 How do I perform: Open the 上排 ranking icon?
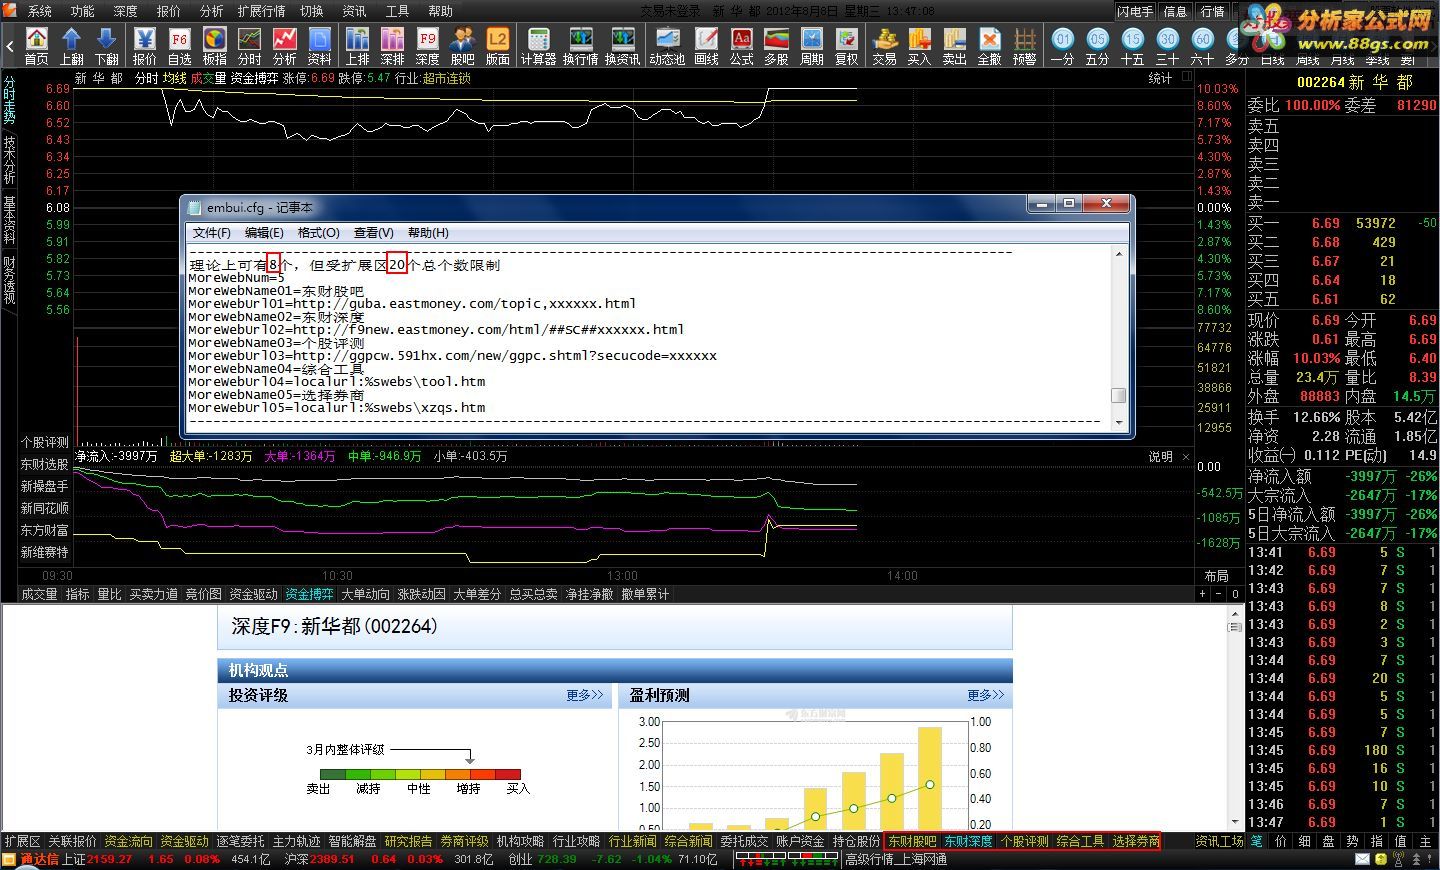pyautogui.click(x=358, y=46)
